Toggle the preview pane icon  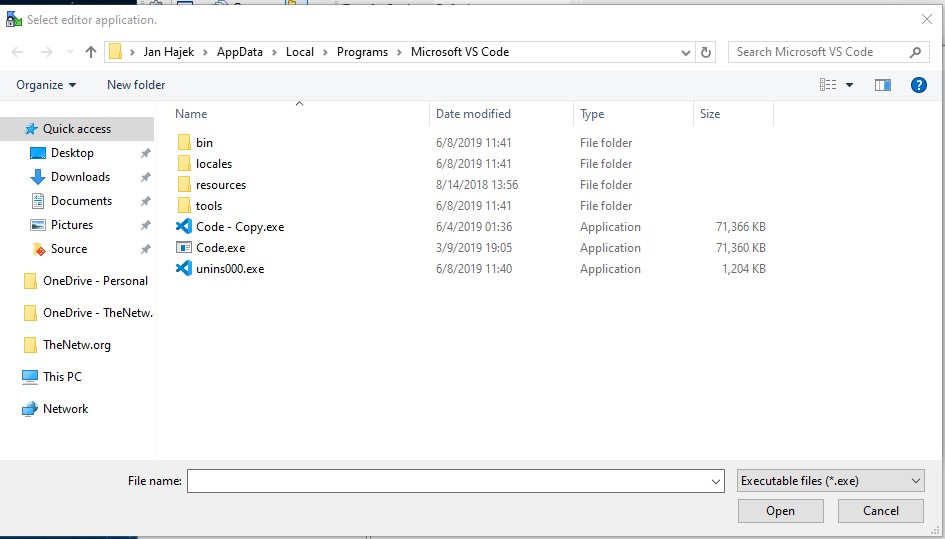point(882,85)
